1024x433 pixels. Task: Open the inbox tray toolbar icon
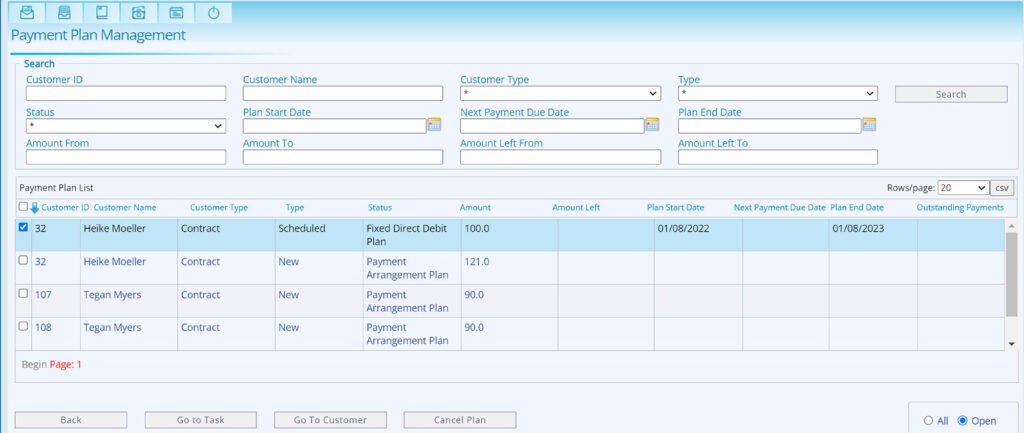(65, 12)
